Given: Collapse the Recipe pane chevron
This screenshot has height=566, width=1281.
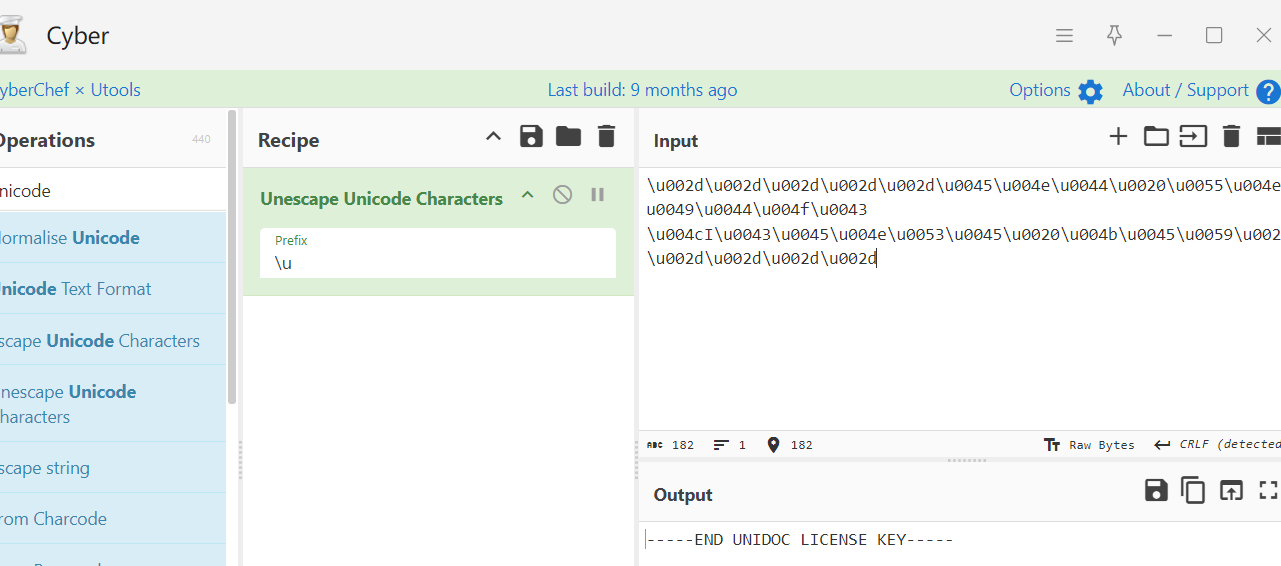Looking at the screenshot, I should [x=493, y=137].
